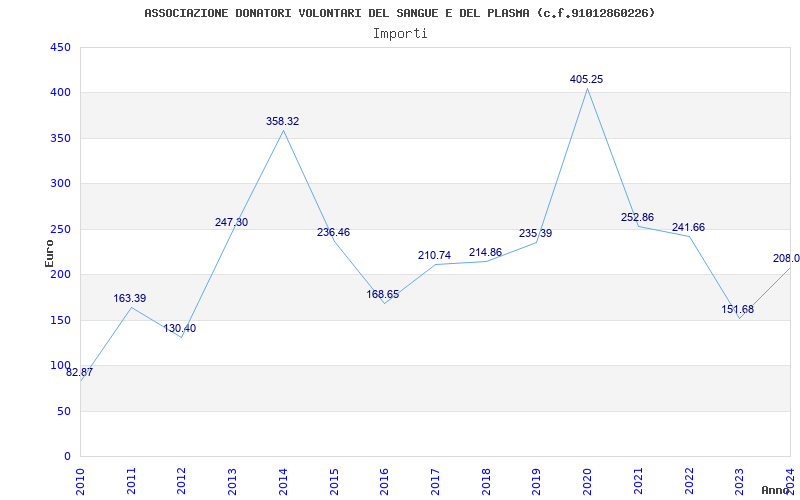Select the 2017 year label
The height and width of the screenshot is (500, 800).
tap(435, 482)
